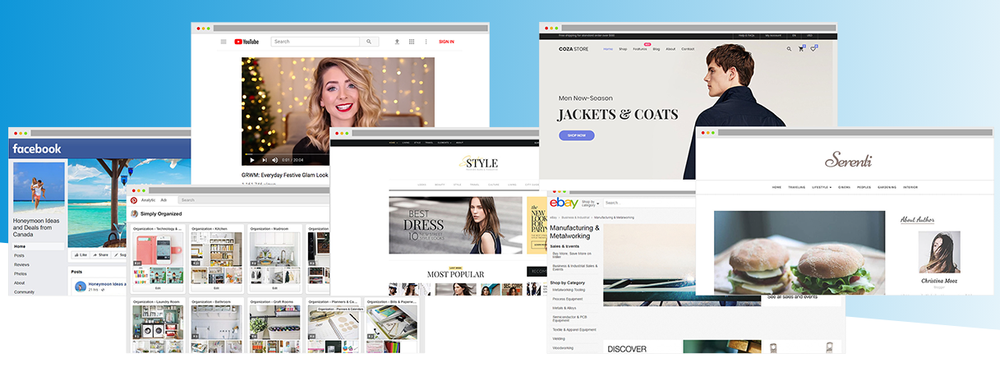The height and width of the screenshot is (366, 1000).
Task: Open the YouTube apps grid icon
Action: pos(411,41)
